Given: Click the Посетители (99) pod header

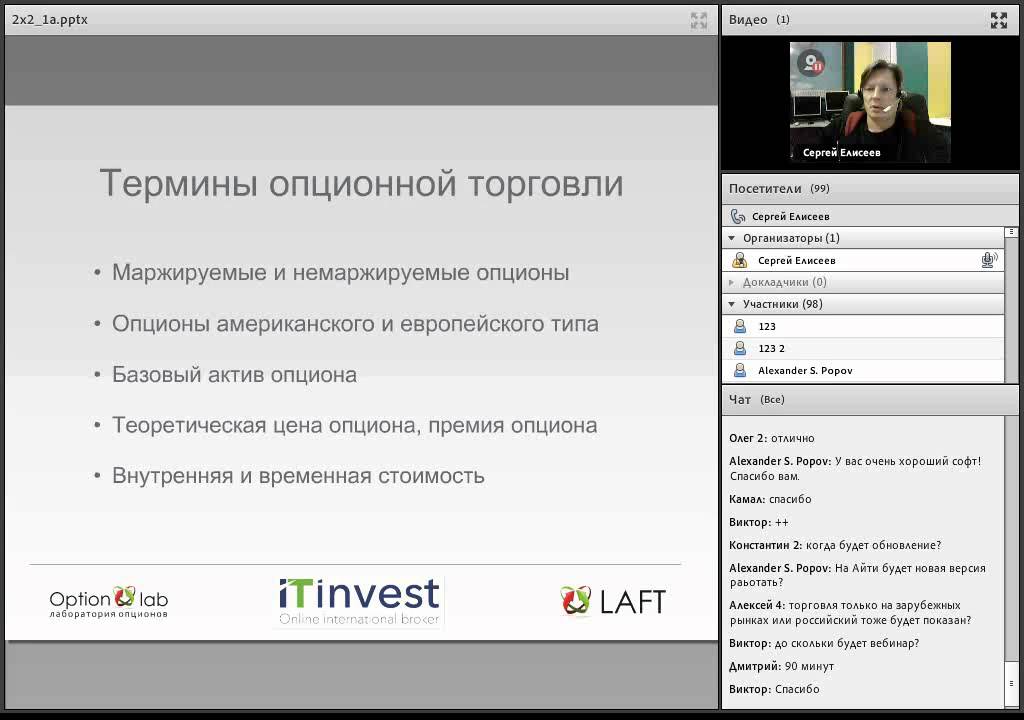Looking at the screenshot, I should tap(870, 189).
